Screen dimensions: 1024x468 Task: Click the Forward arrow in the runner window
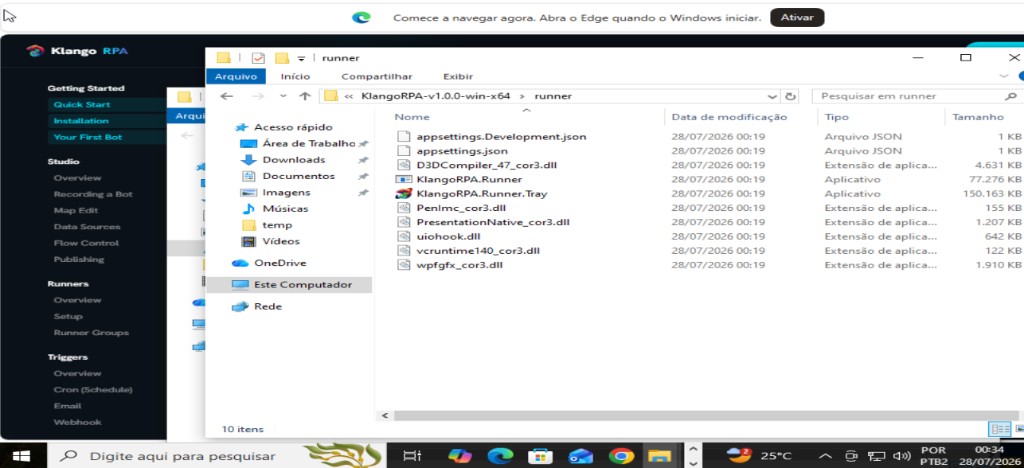258,96
